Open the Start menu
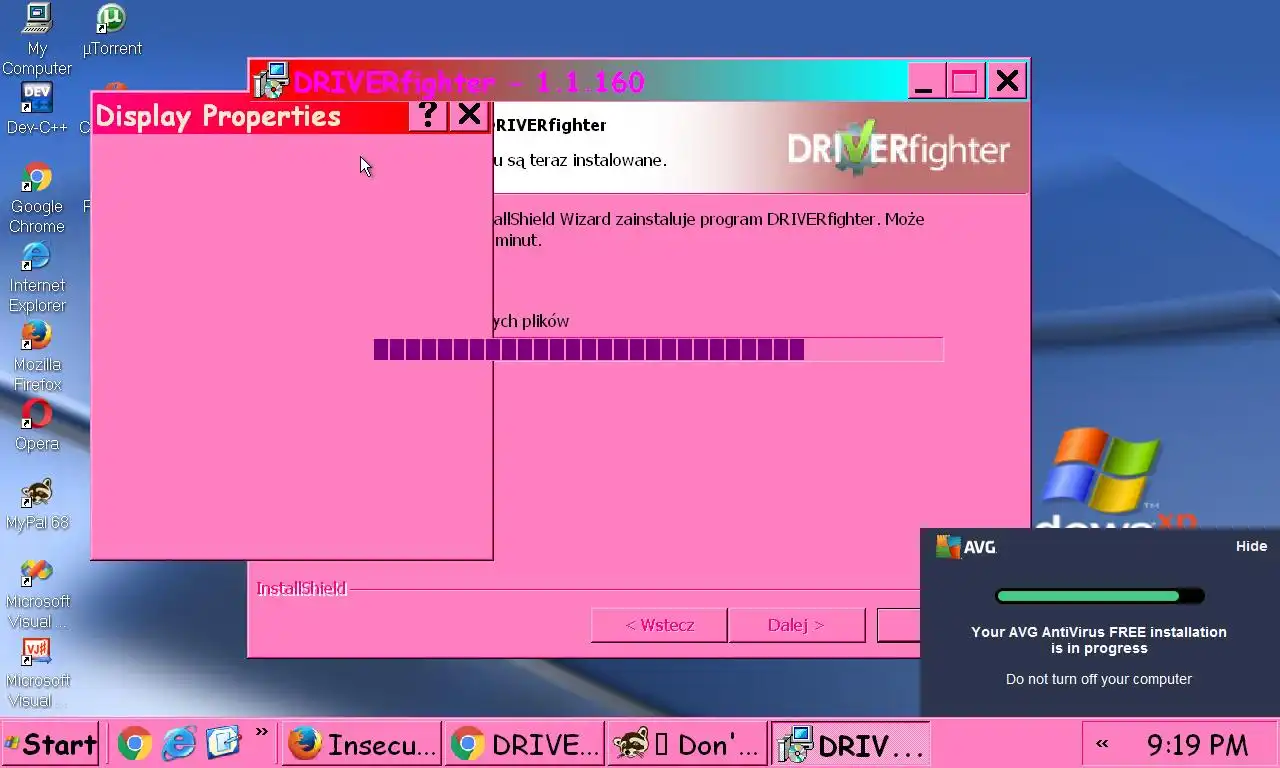Screen dimensions: 1280x768 pyautogui.click(x=51, y=744)
